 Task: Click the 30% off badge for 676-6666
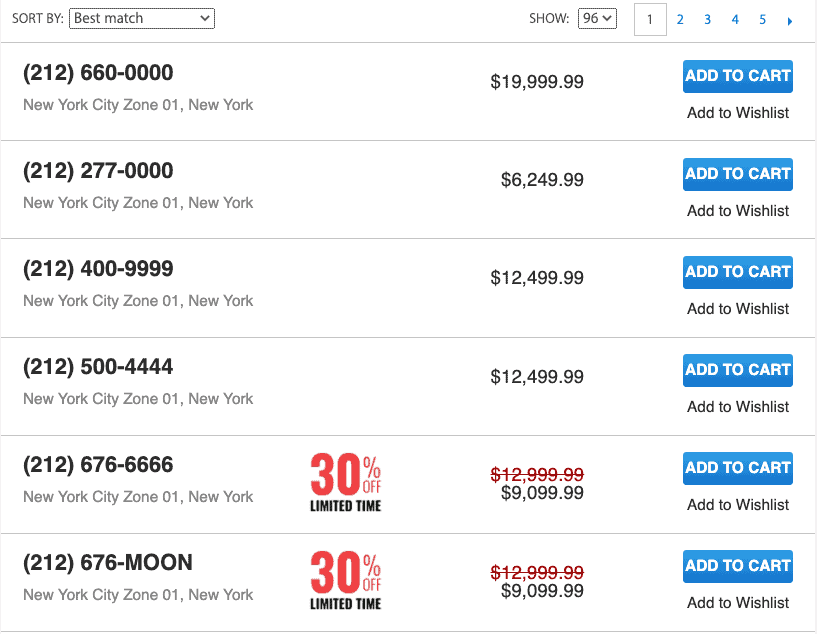pos(345,482)
